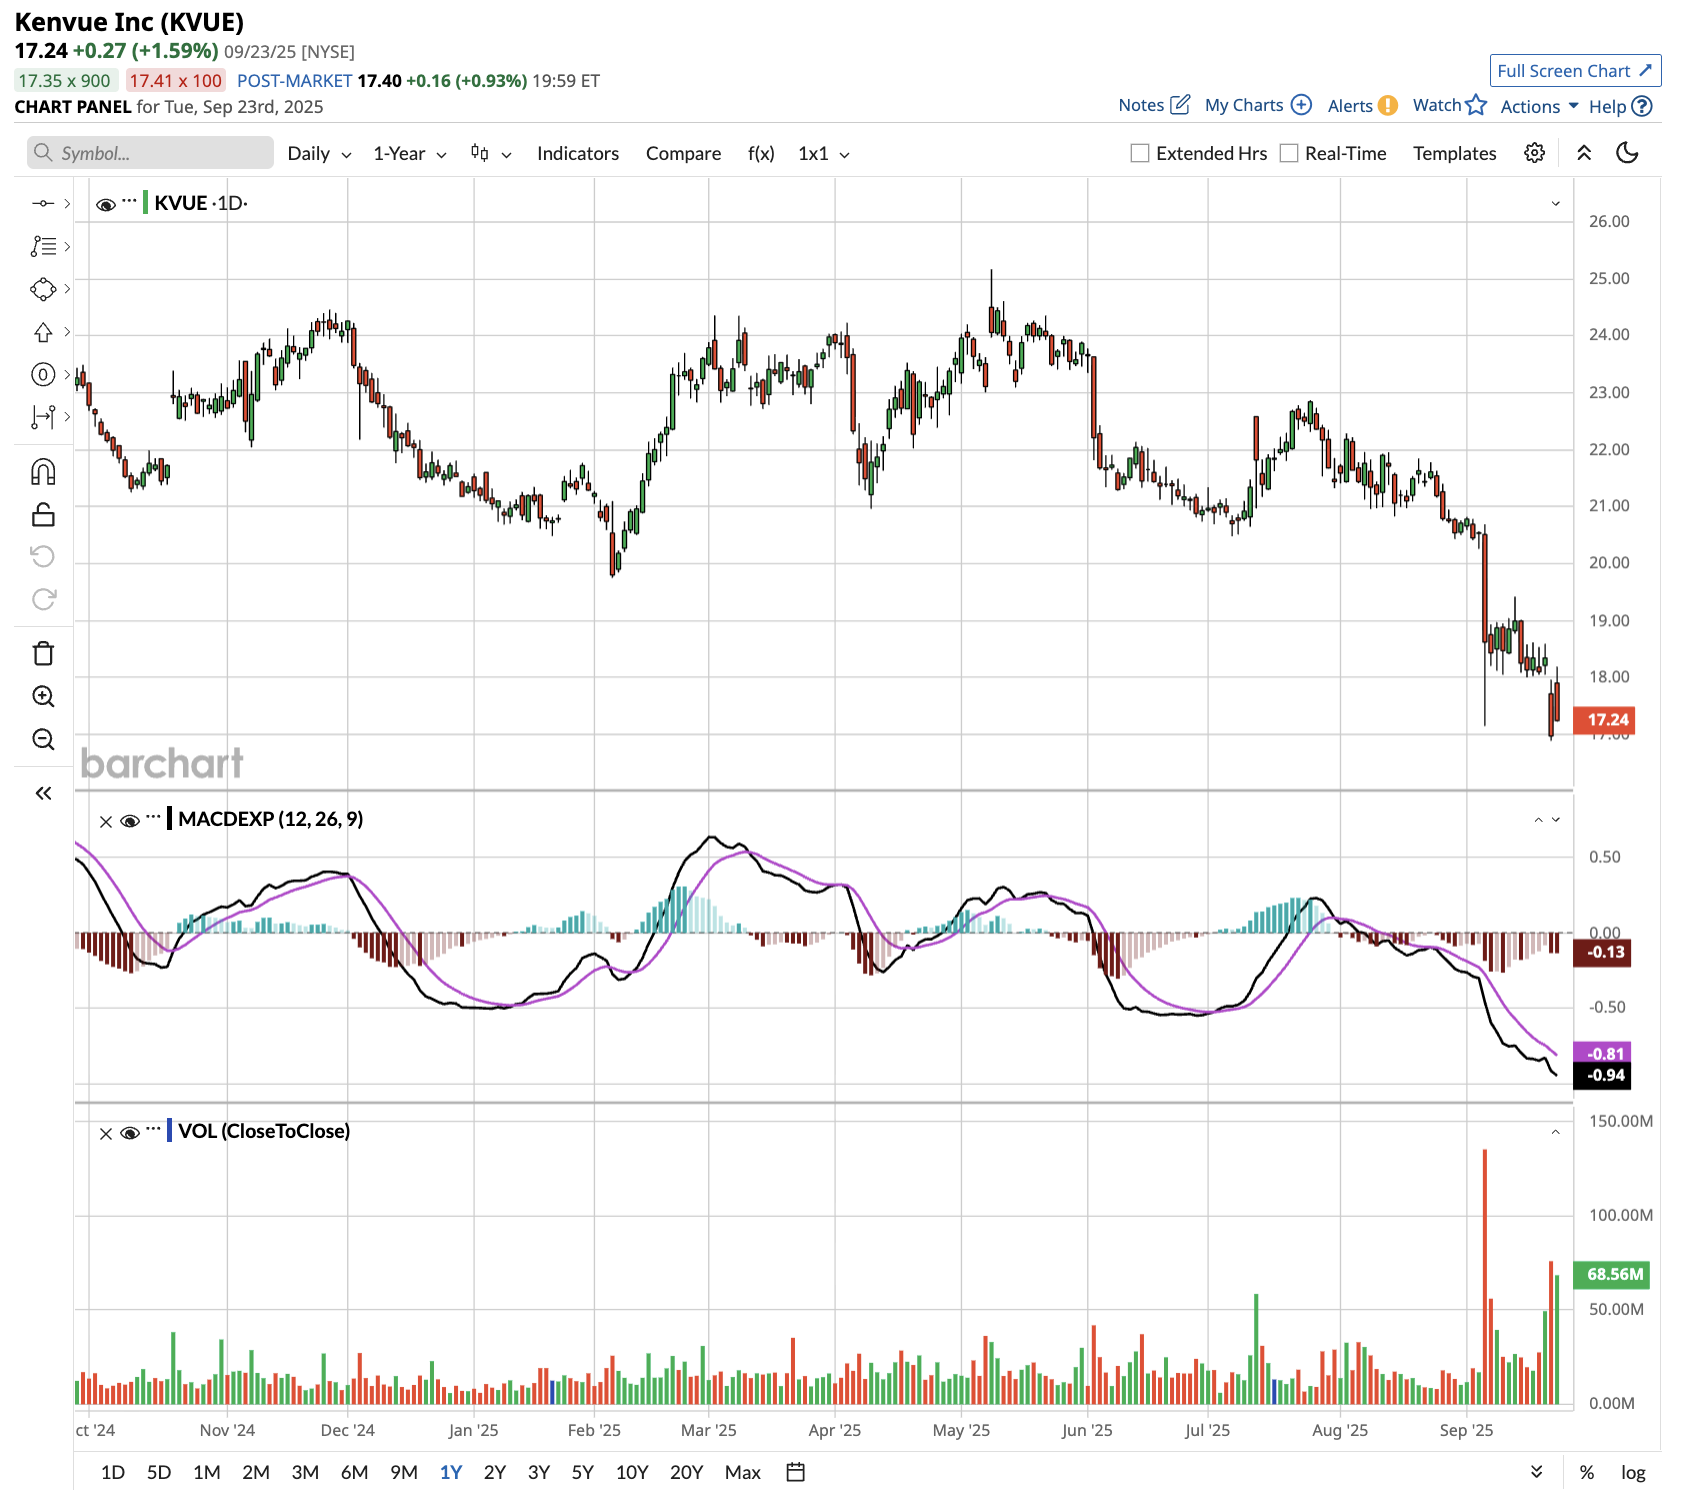Expand the Actions menu
Viewport: 1700px width, 1490px height.
[x=1539, y=106]
